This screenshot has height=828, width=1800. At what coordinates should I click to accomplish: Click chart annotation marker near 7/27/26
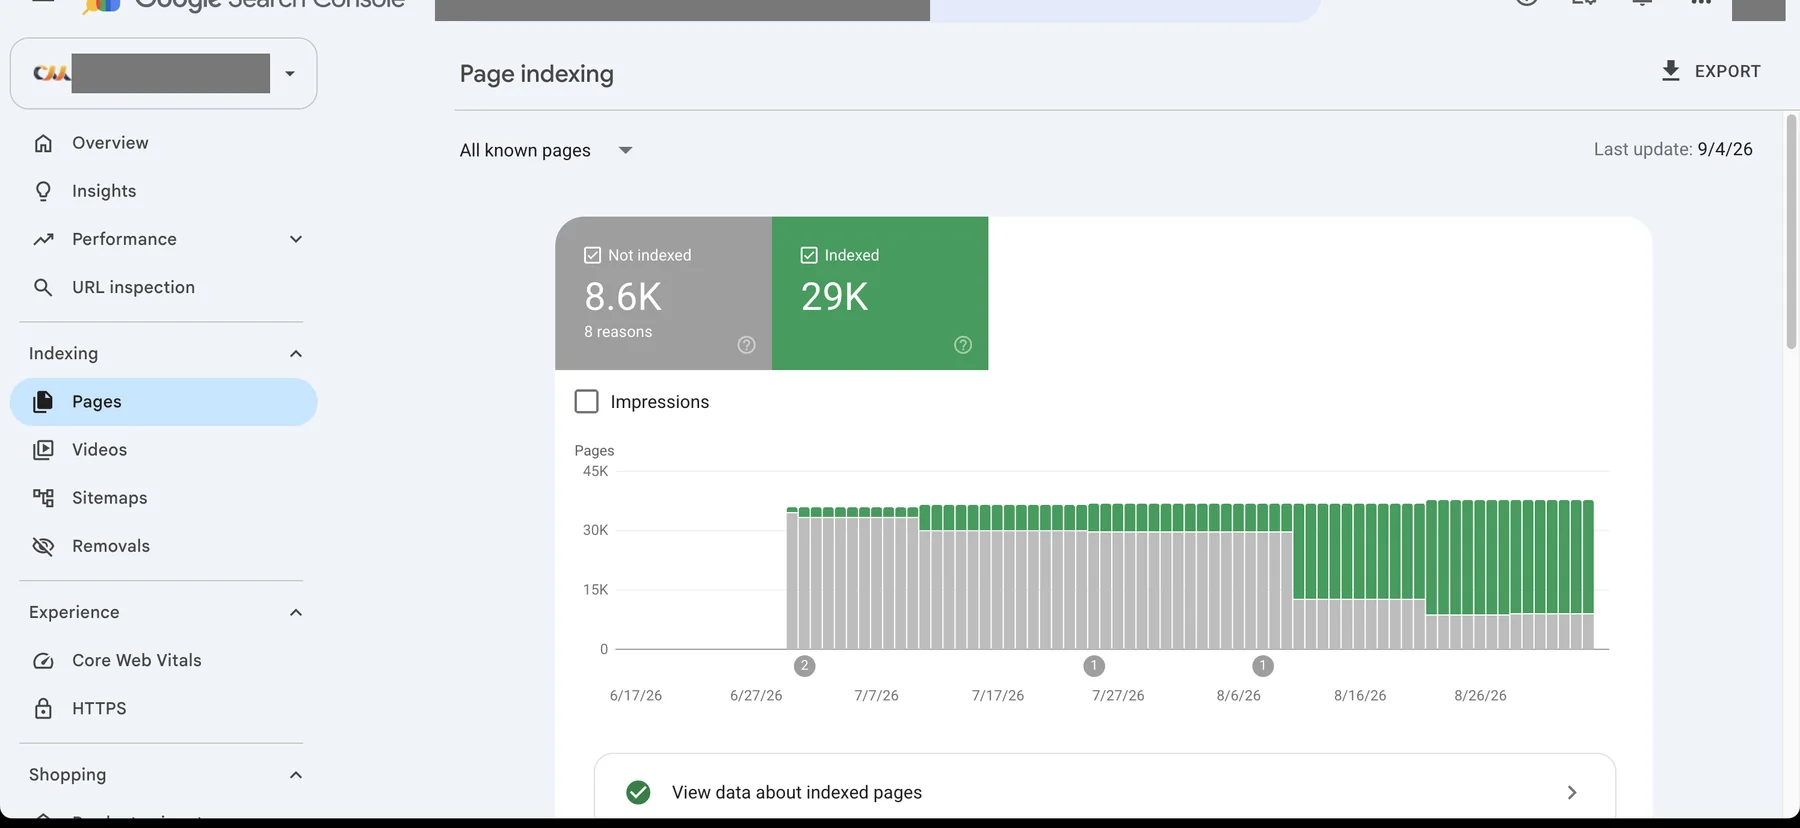tap(1094, 666)
